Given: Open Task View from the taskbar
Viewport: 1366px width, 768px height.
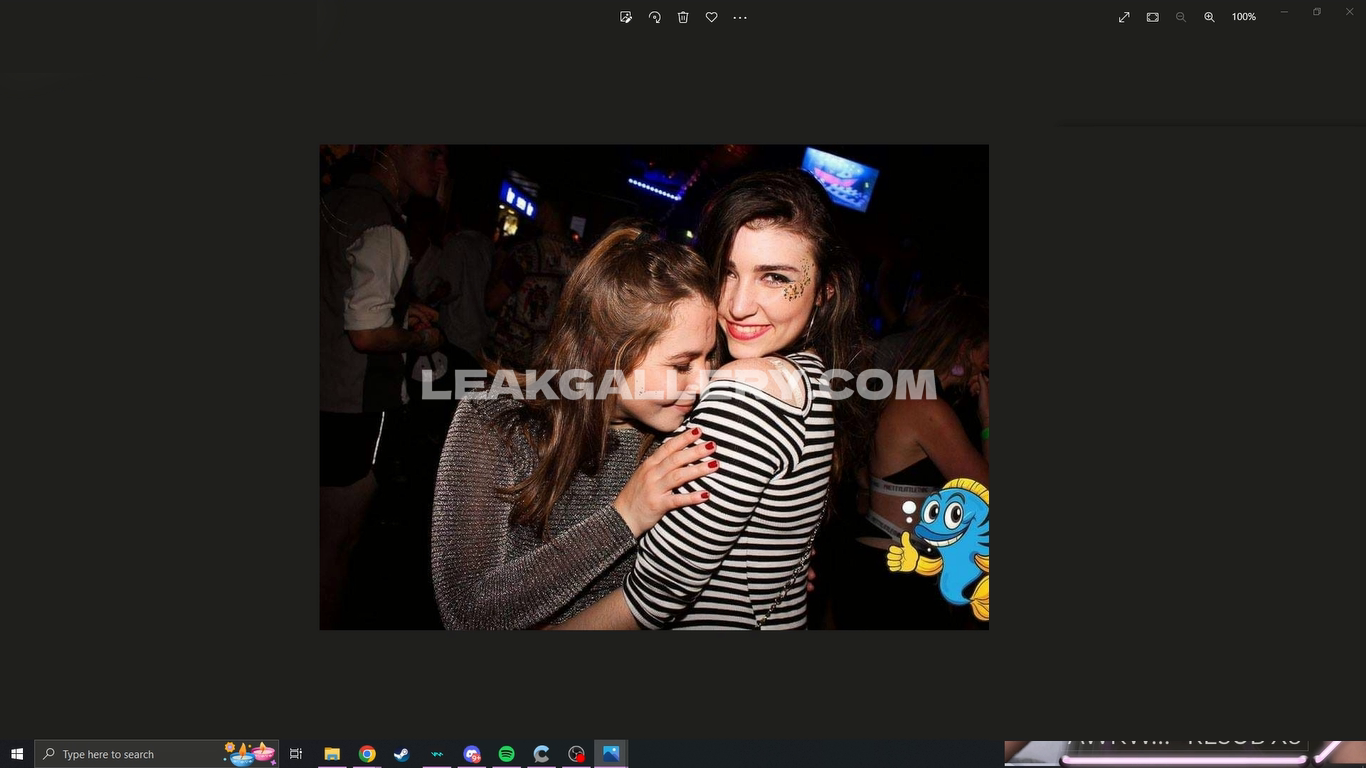Looking at the screenshot, I should pos(296,754).
